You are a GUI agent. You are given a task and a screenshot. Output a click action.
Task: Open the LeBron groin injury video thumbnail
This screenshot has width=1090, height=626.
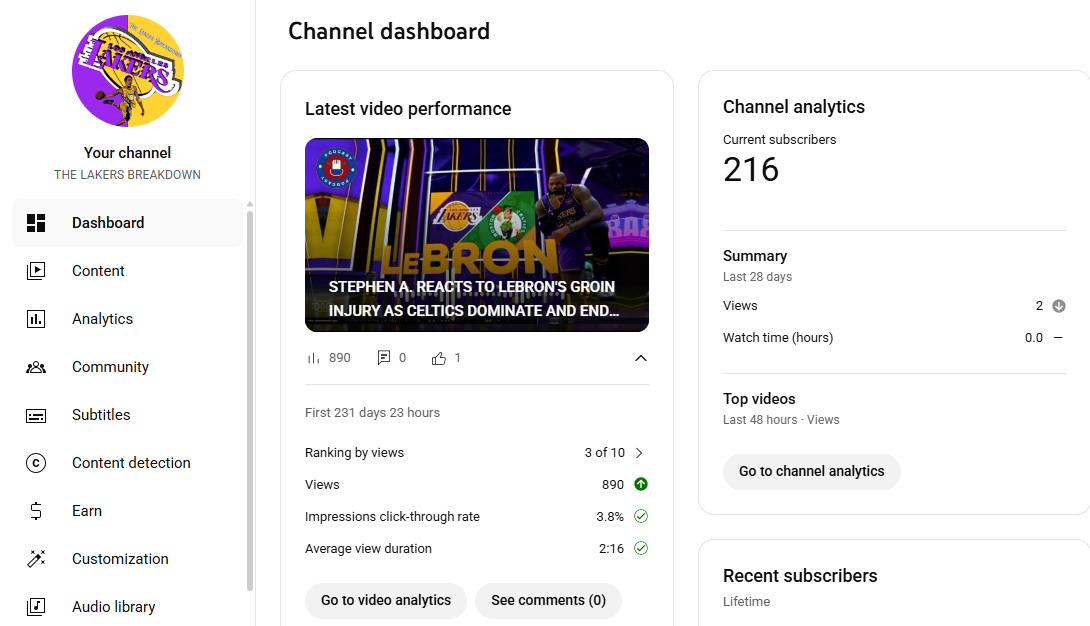[477, 235]
